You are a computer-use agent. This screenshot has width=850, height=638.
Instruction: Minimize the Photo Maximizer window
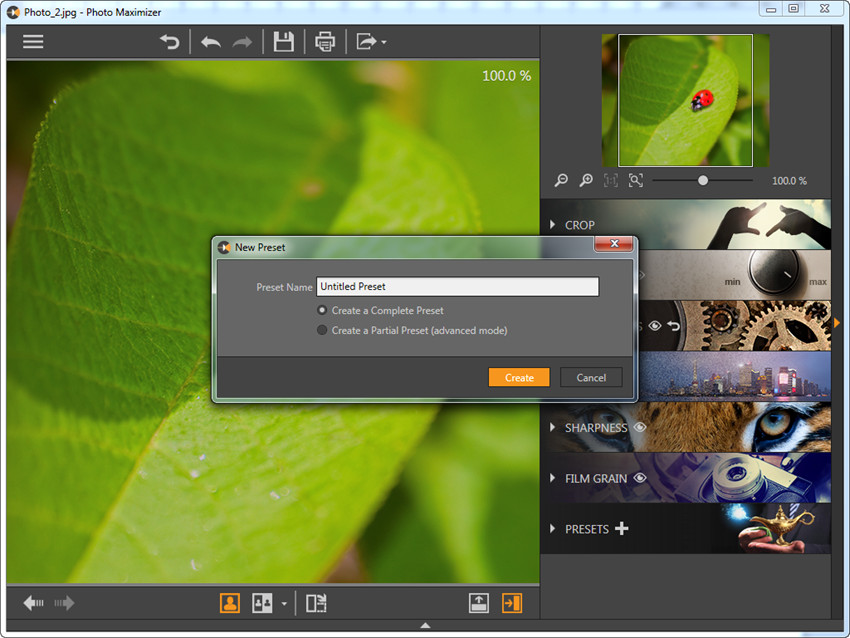pyautogui.click(x=771, y=9)
